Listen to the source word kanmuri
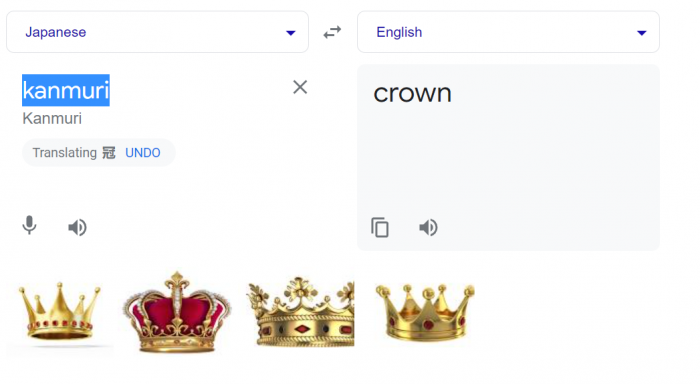This screenshot has width=700, height=384. (x=77, y=227)
